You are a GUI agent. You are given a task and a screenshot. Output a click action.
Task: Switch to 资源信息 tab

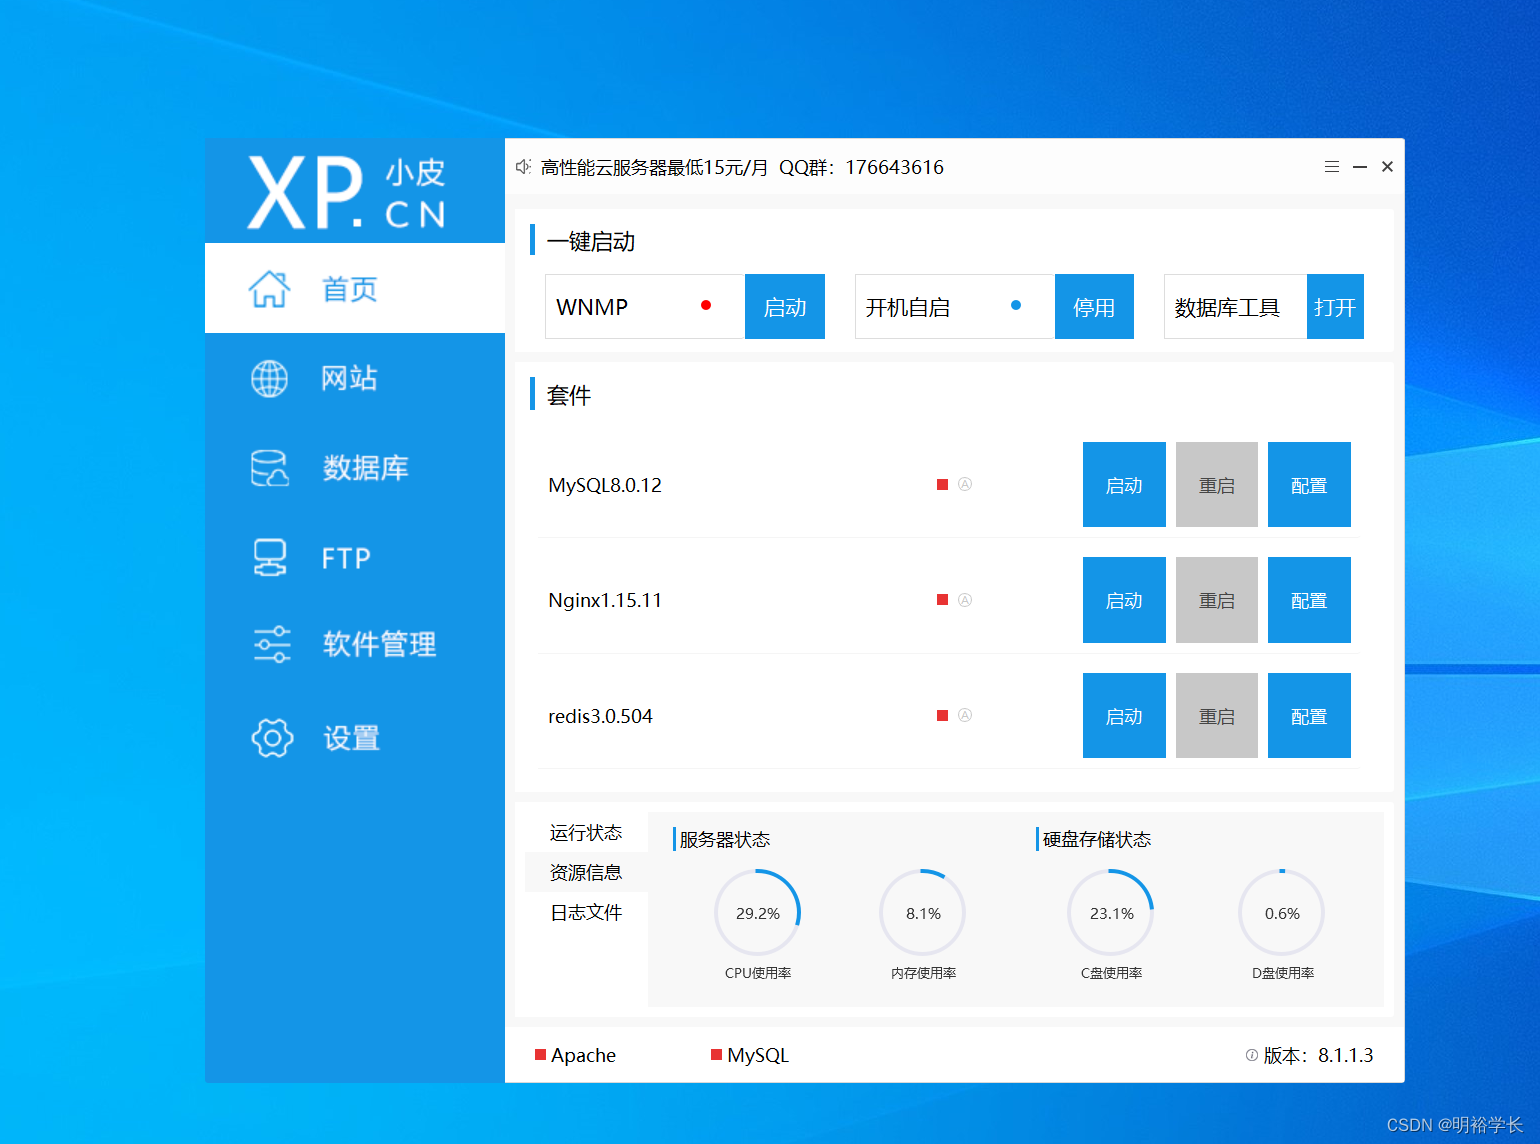click(586, 872)
